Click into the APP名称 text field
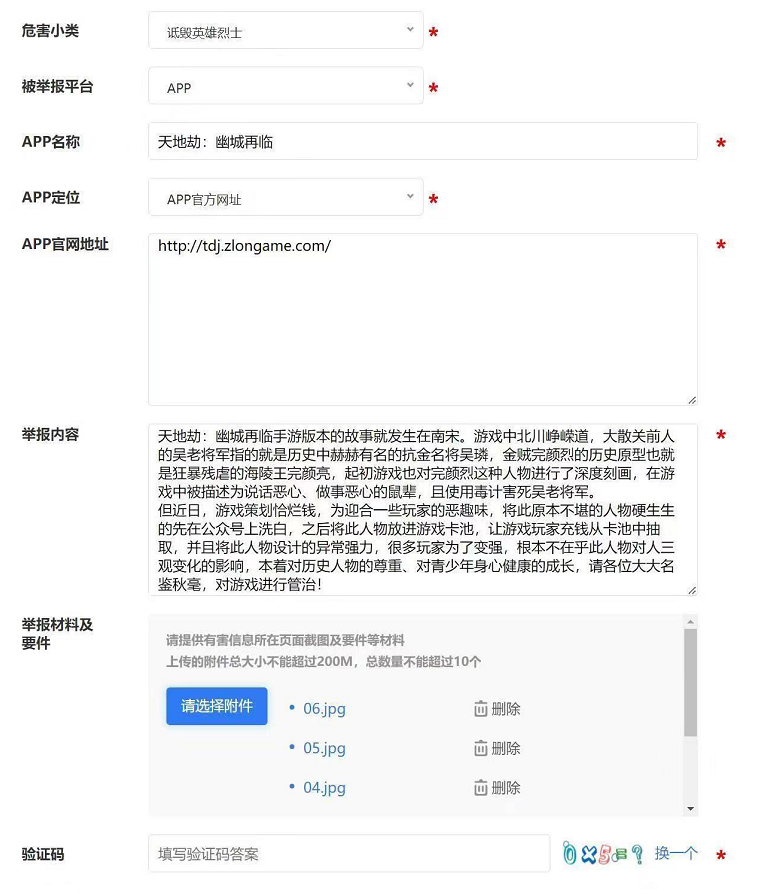This screenshot has width=760, height=894. pos(422,141)
